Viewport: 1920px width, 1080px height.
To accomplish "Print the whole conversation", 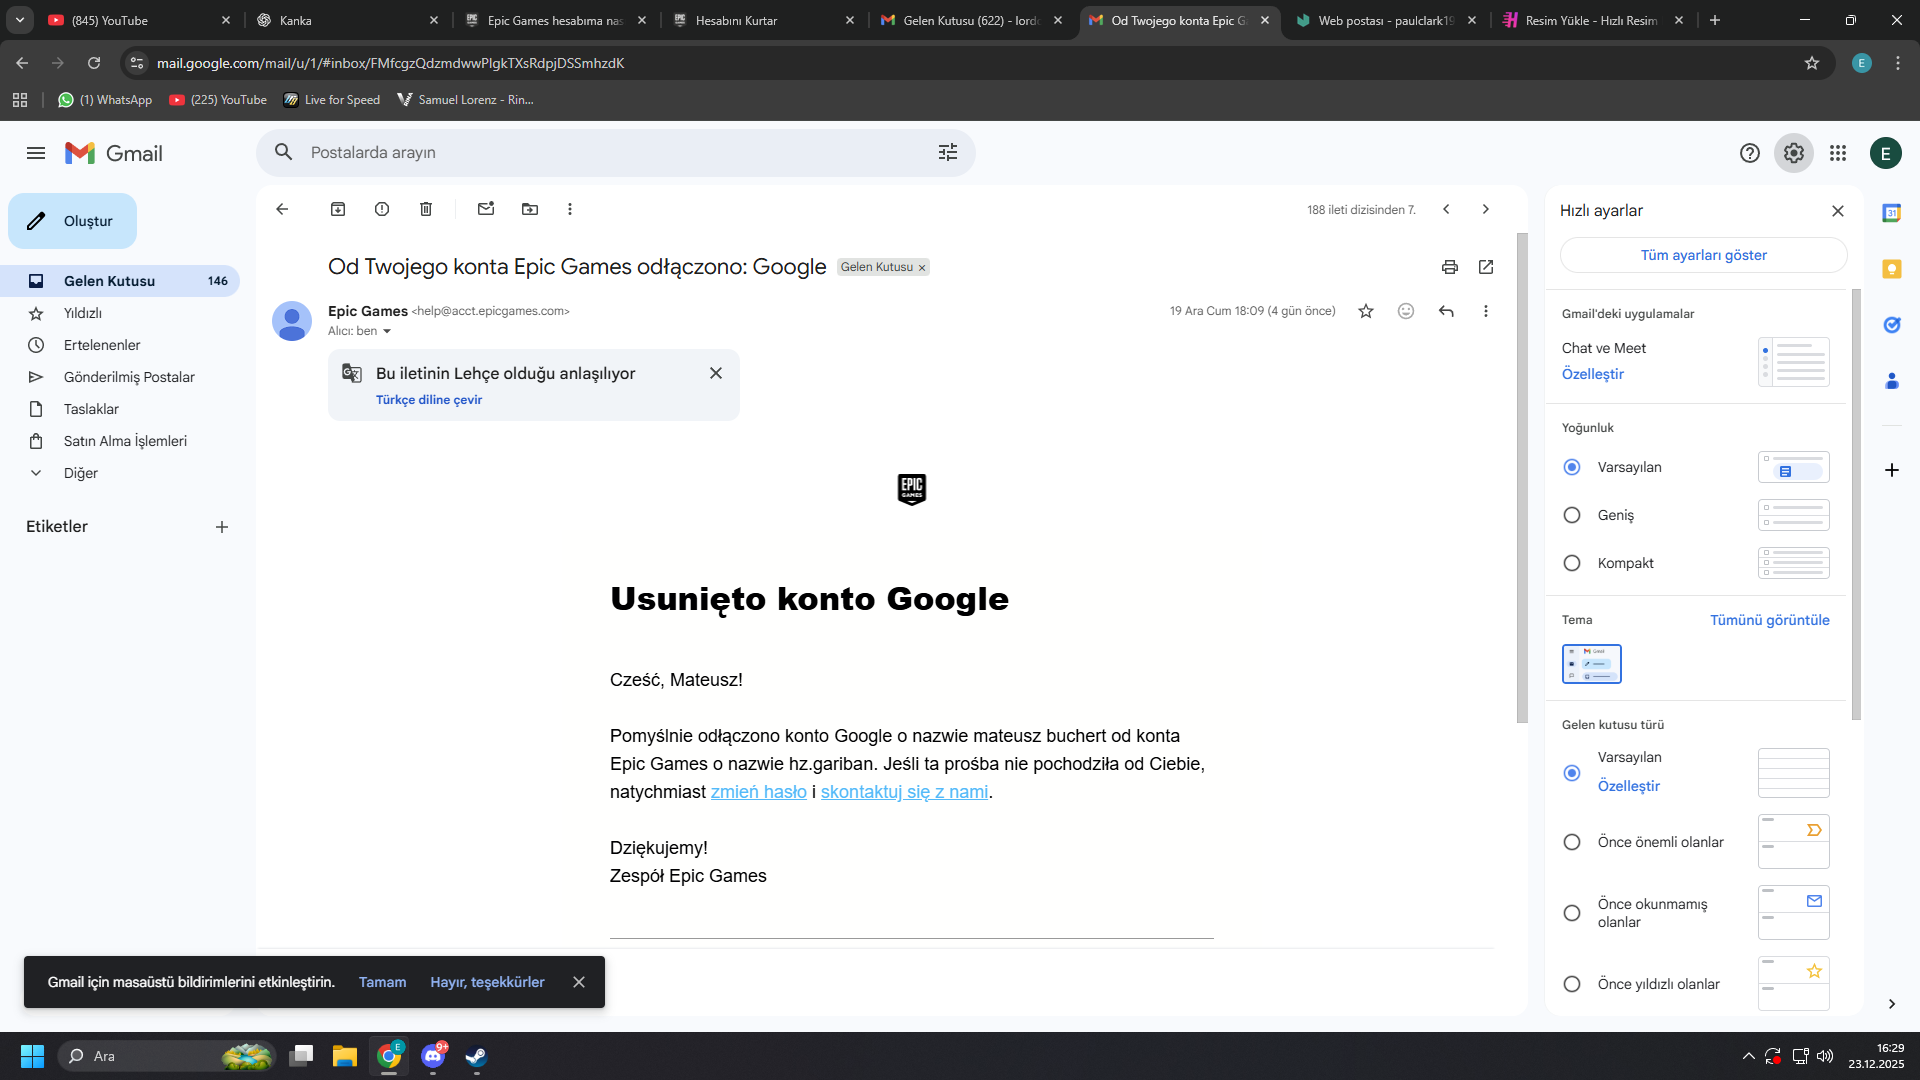I will tap(1450, 267).
